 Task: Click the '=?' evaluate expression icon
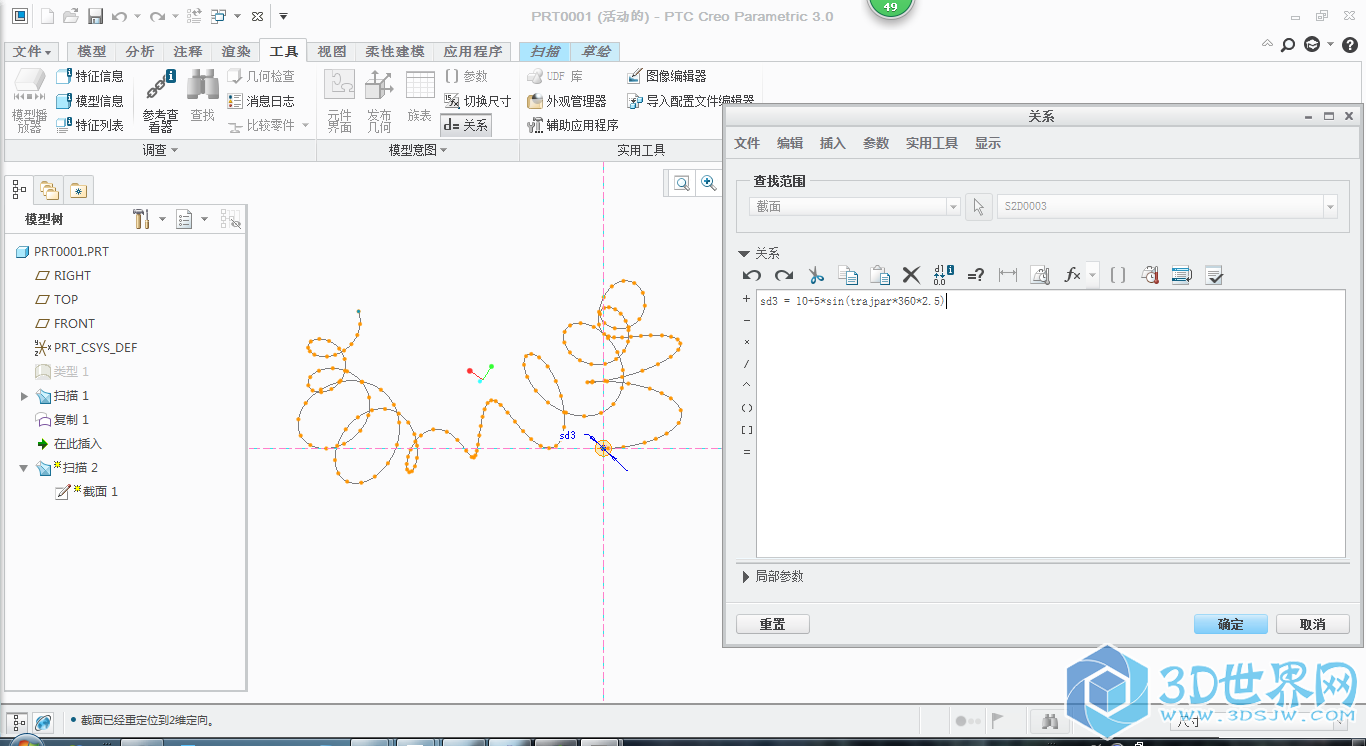976,275
